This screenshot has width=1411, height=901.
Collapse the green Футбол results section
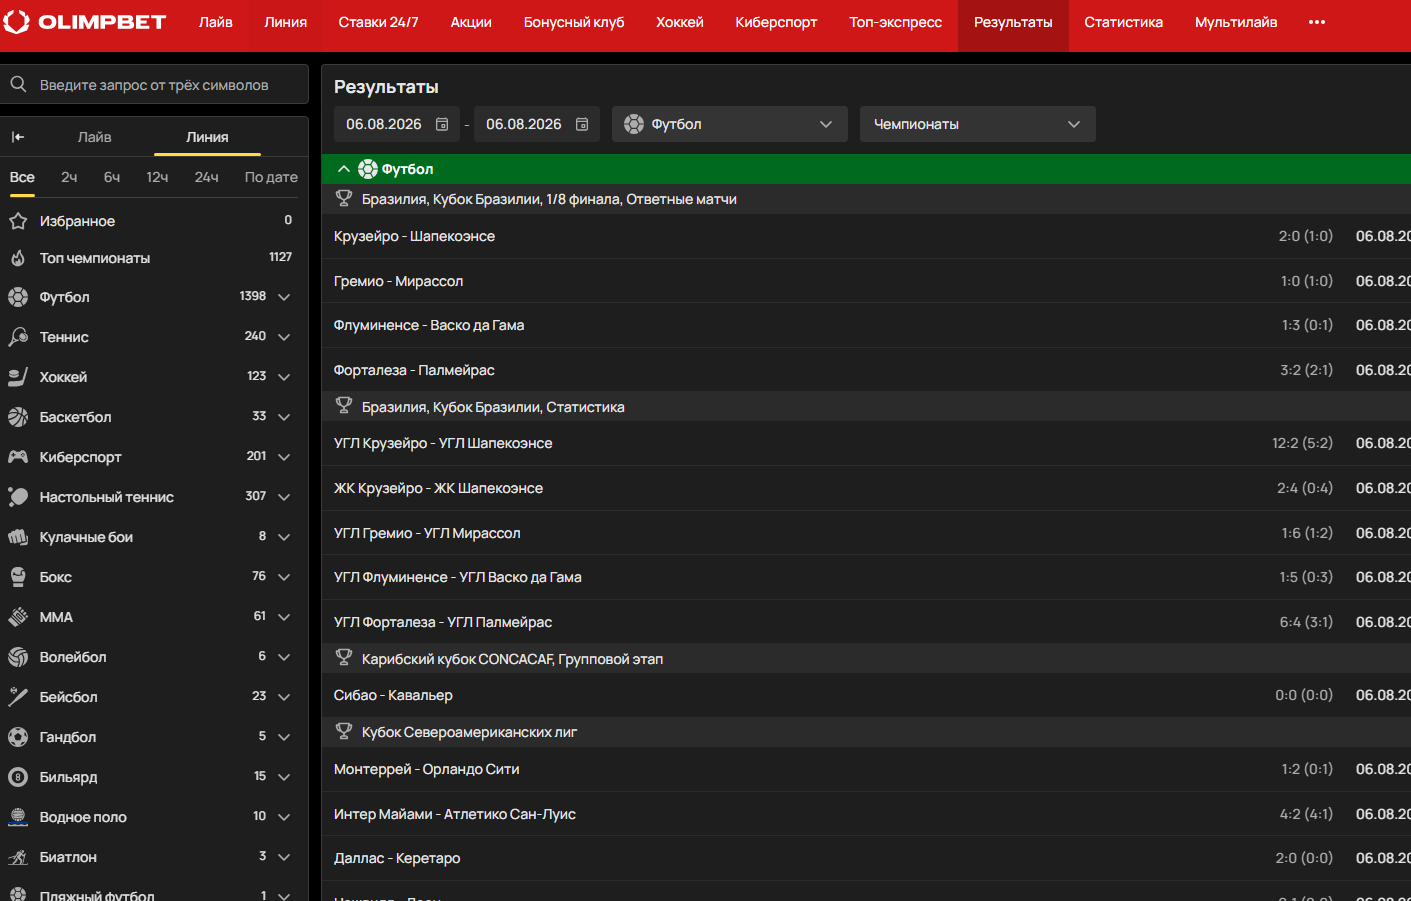pos(344,169)
